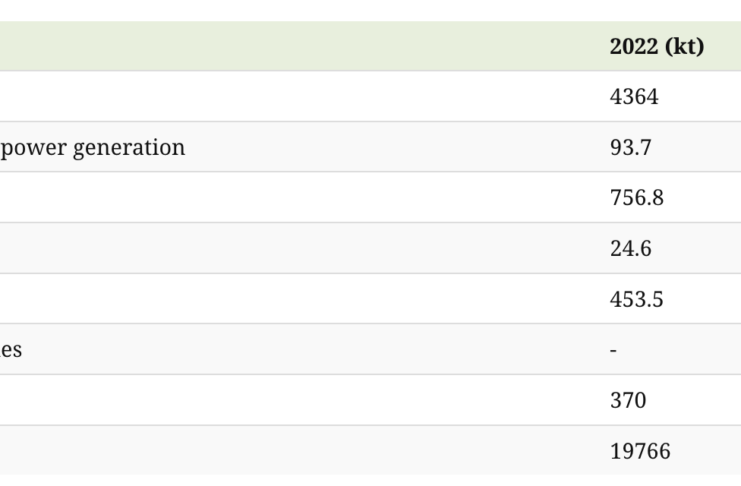Select the blank label area beside 370

tap(300, 401)
